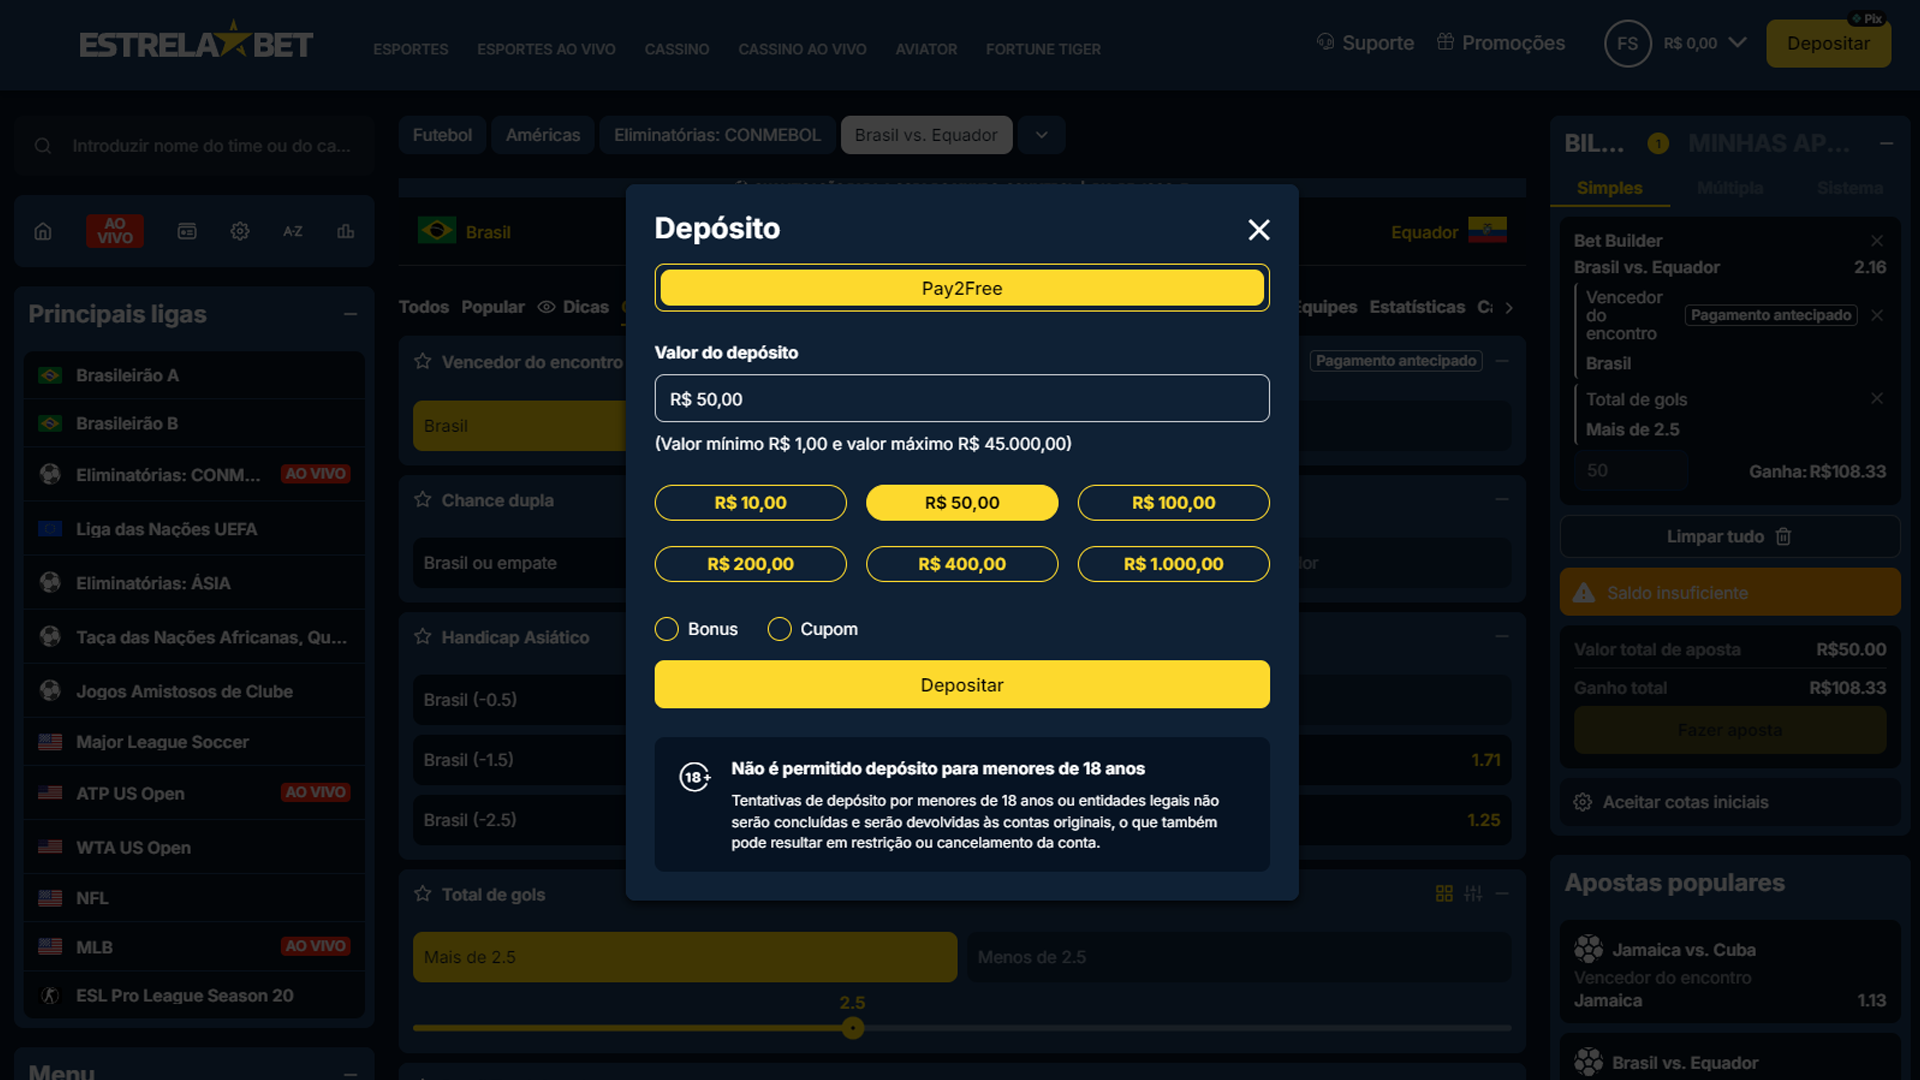Viewport: 1920px width, 1080px height.
Task: Close the Depósito dialog
Action: click(1258, 230)
